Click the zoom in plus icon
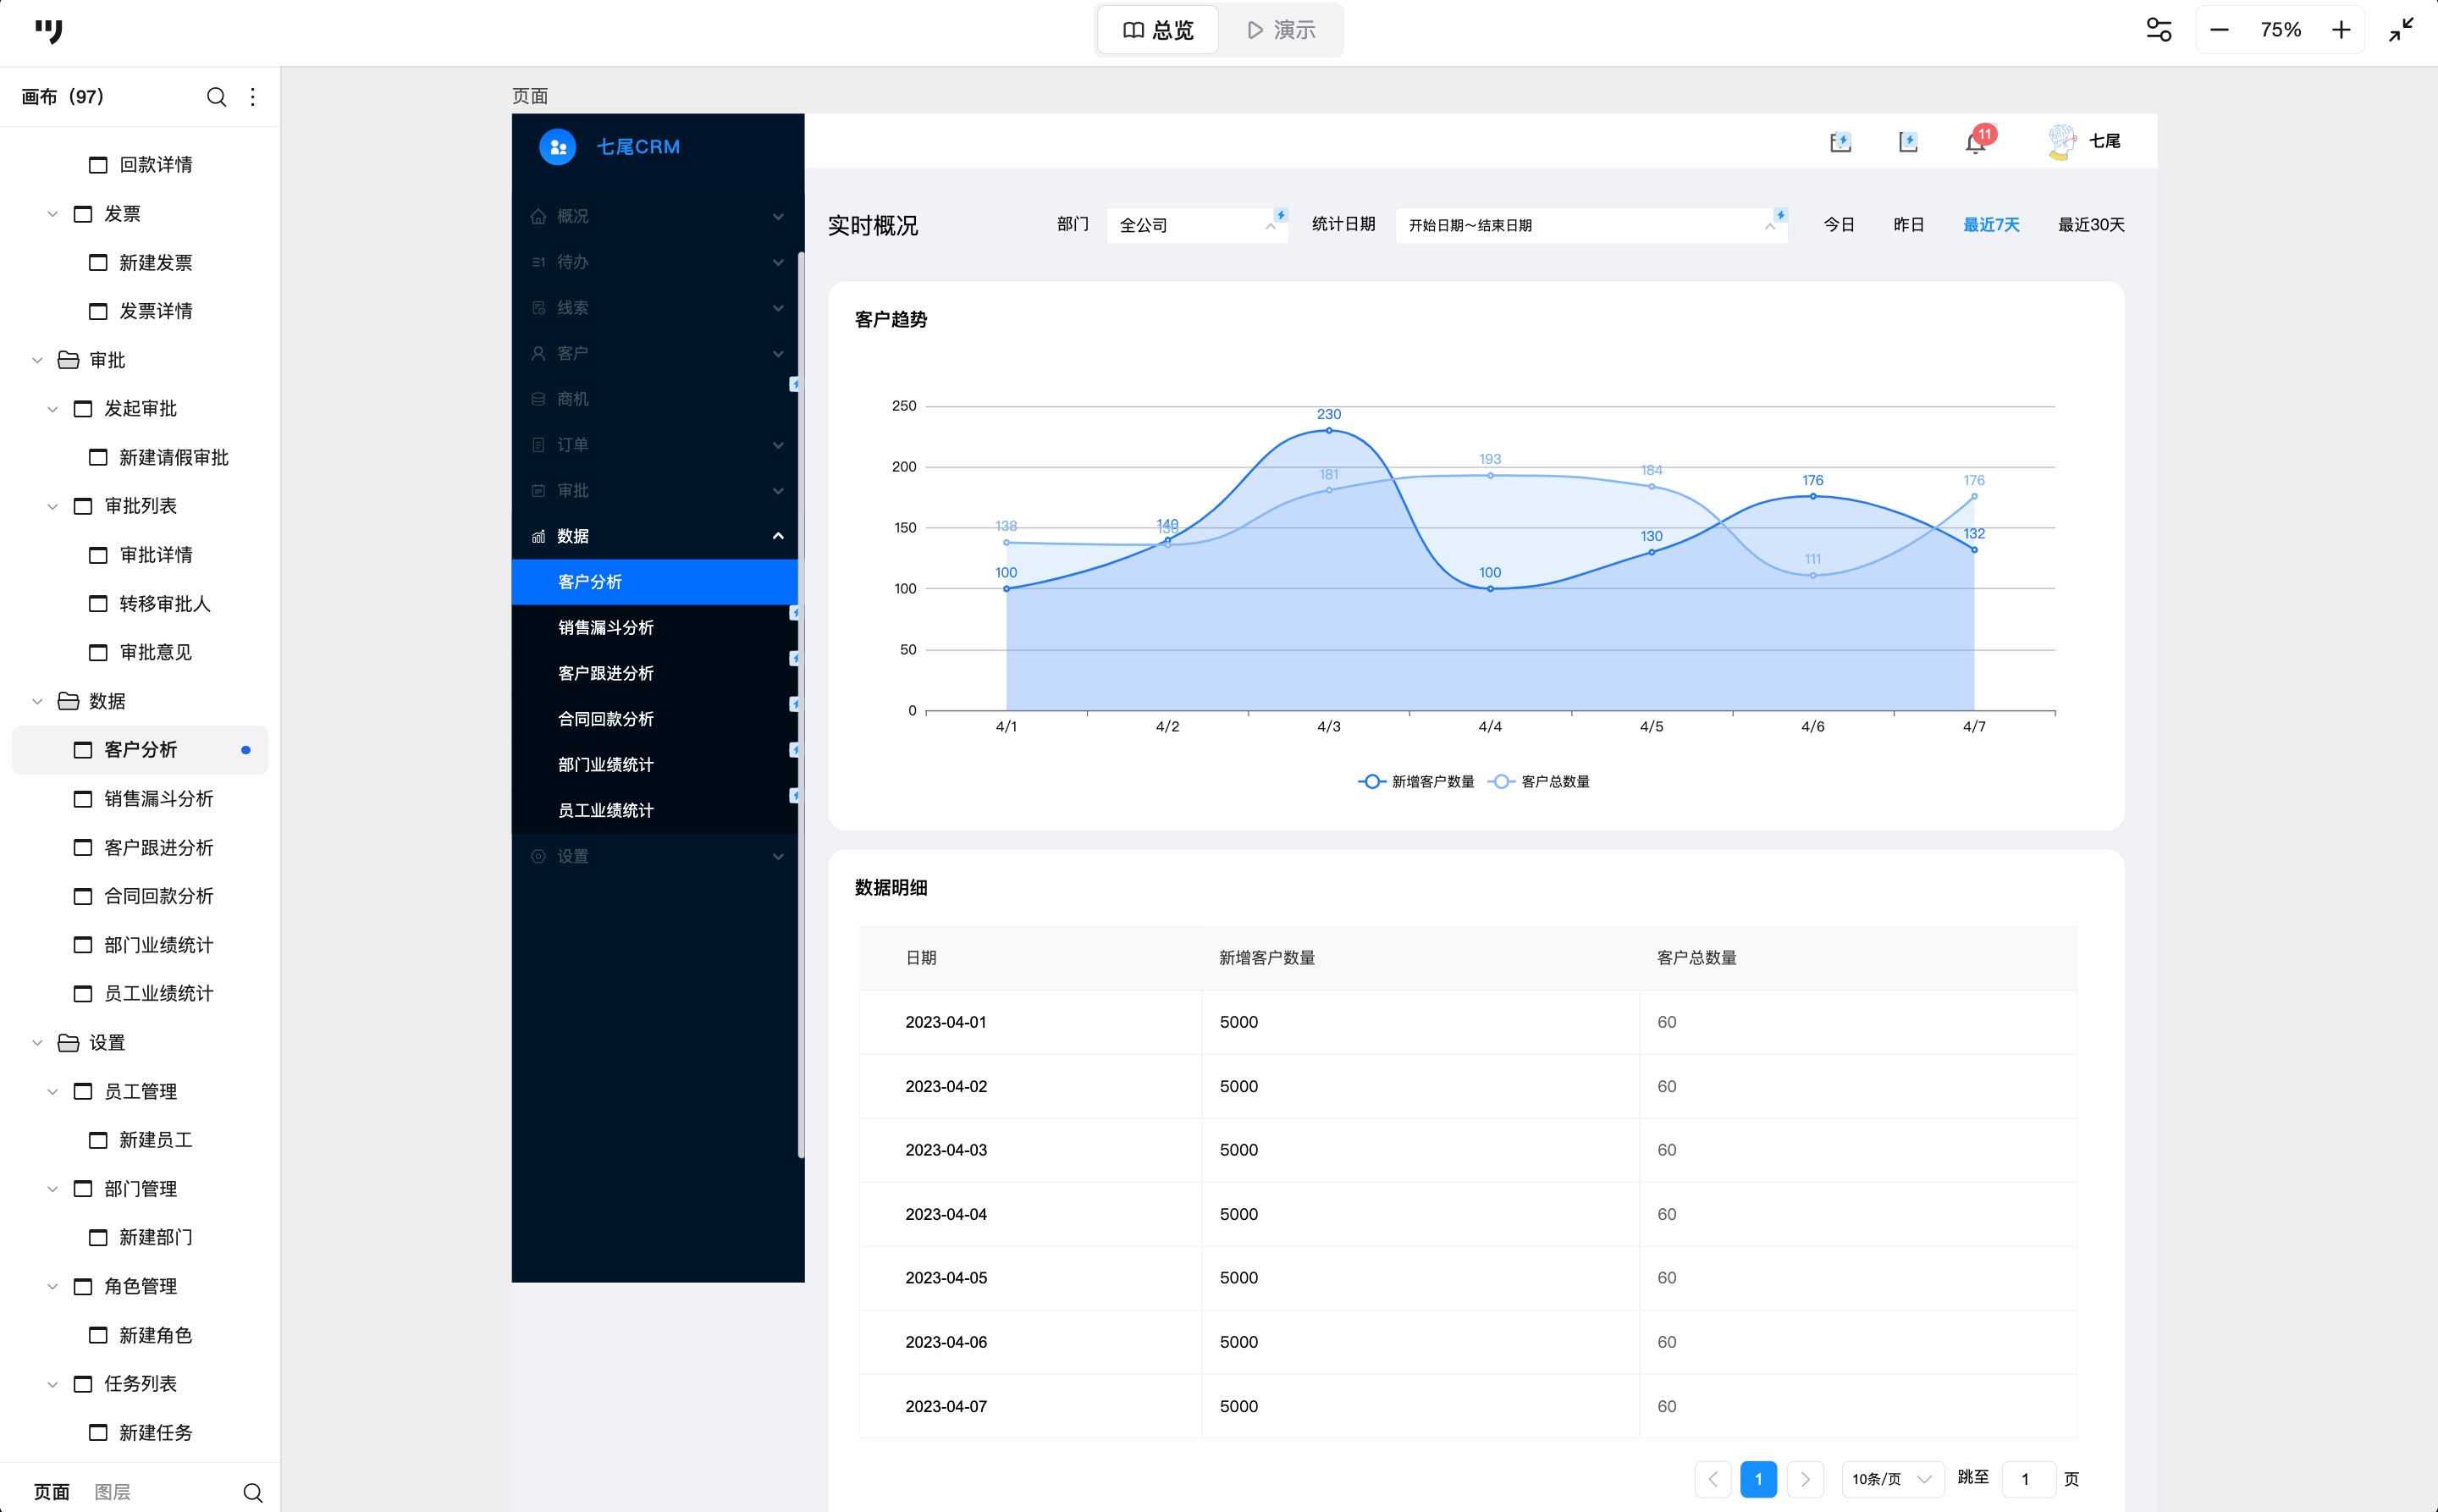 (2341, 30)
